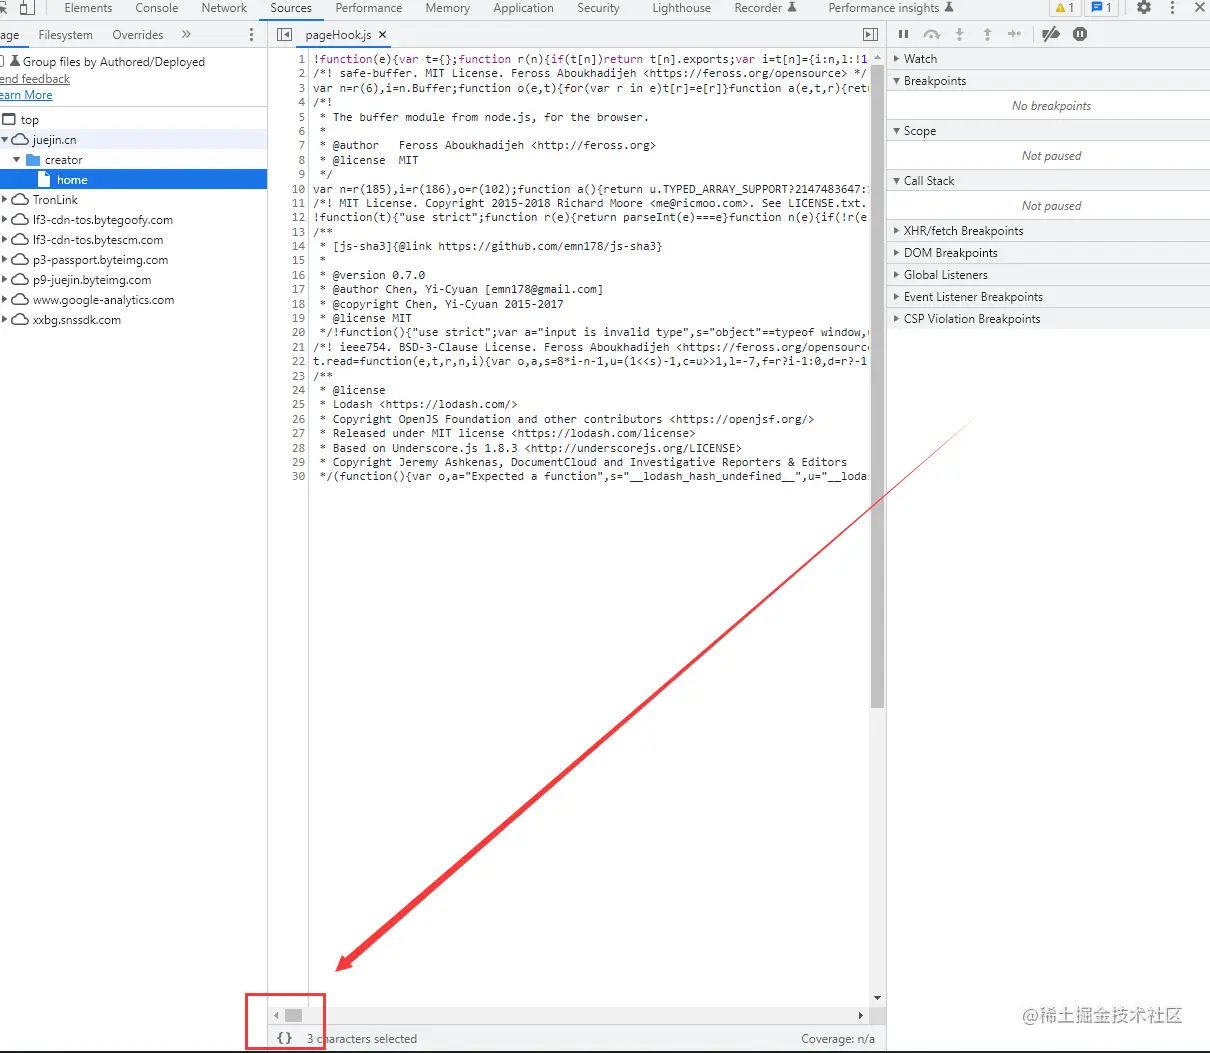This screenshot has height=1053, width=1210.
Task: Open the Performance tab
Action: point(369,8)
